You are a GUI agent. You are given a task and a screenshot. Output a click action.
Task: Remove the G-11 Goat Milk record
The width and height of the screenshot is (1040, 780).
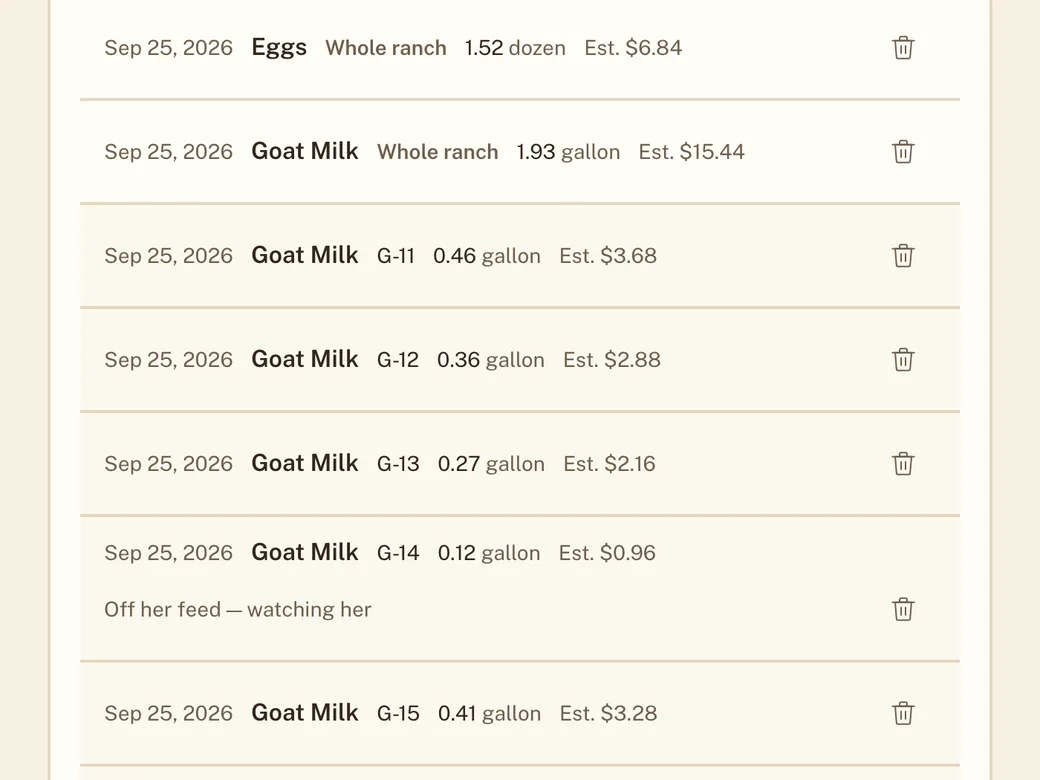tap(903, 255)
